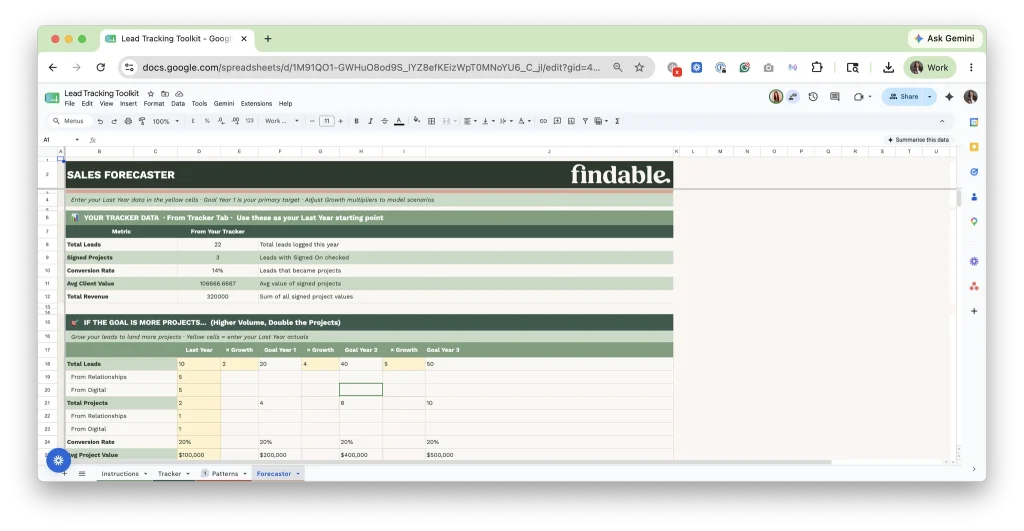
Task: Open the Data menu
Action: click(178, 104)
